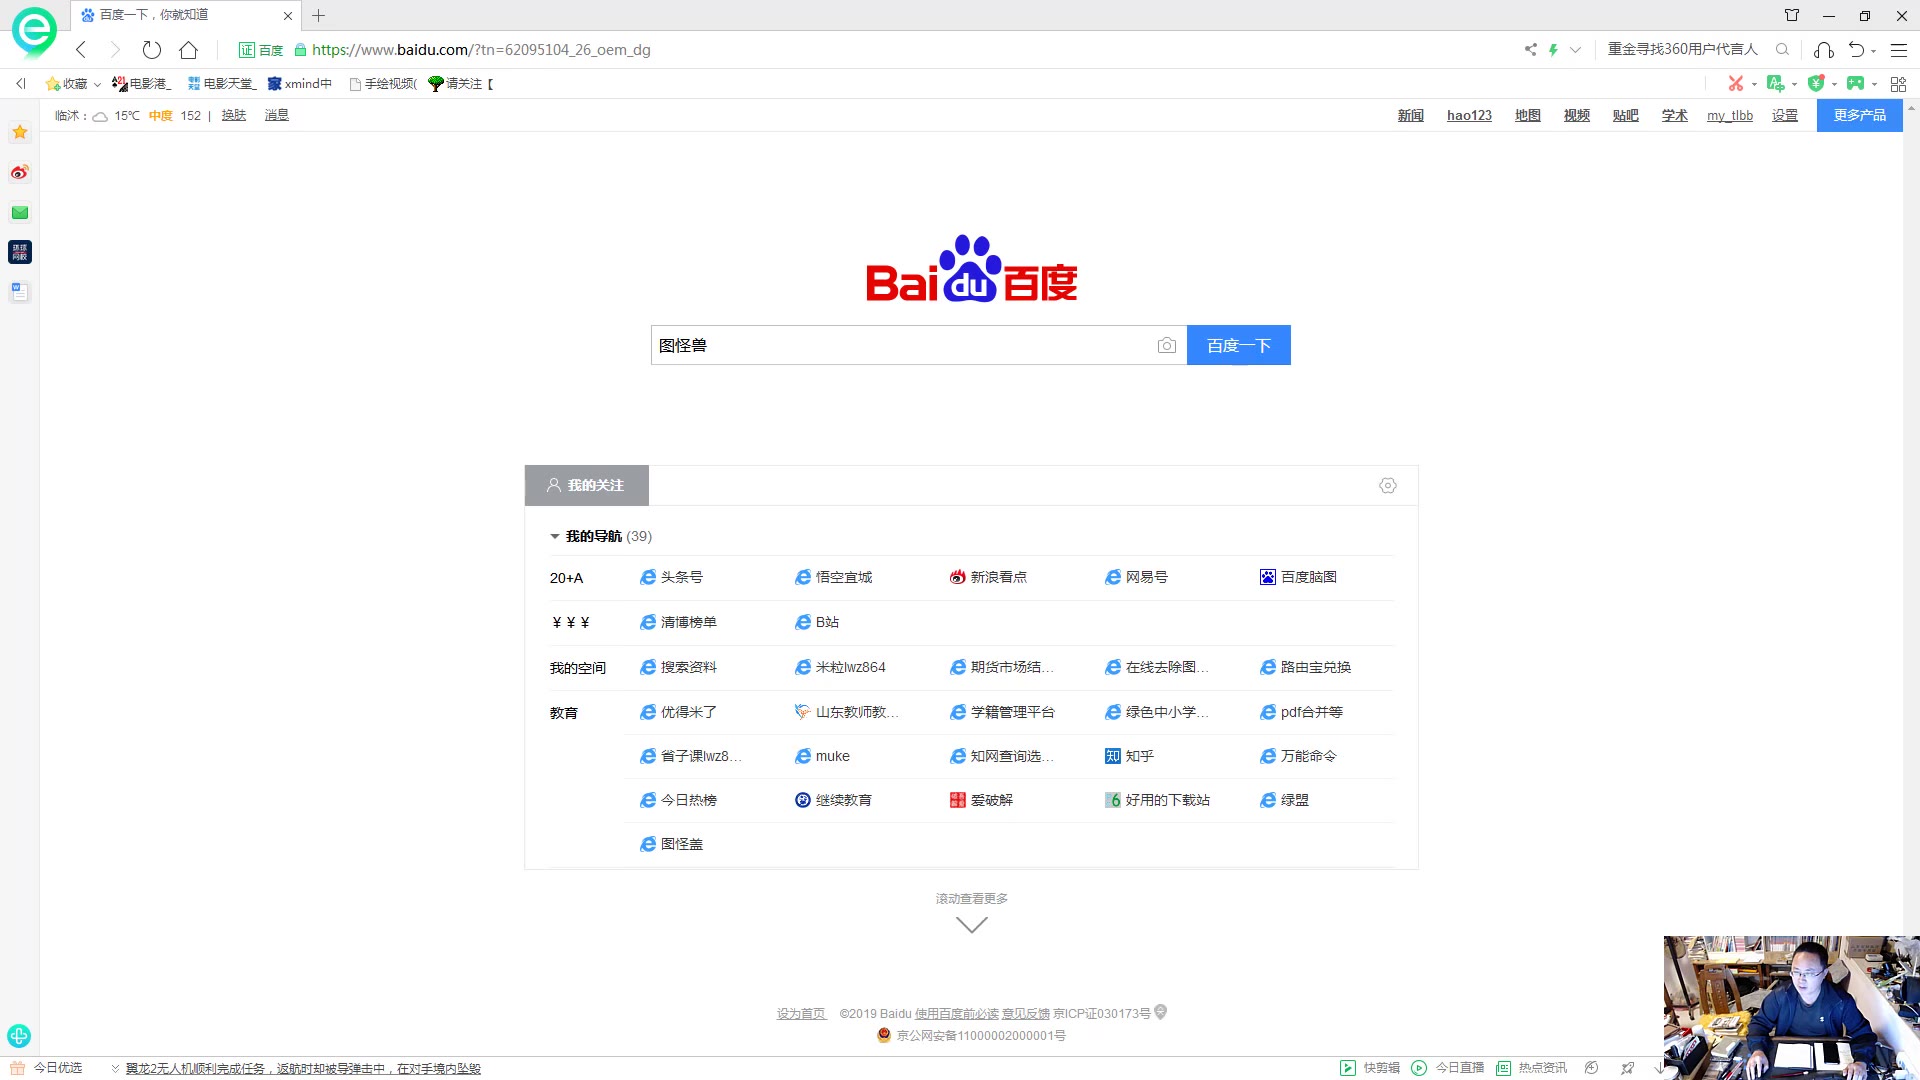
Task: Select the 我的关注 tab
Action: 586,485
